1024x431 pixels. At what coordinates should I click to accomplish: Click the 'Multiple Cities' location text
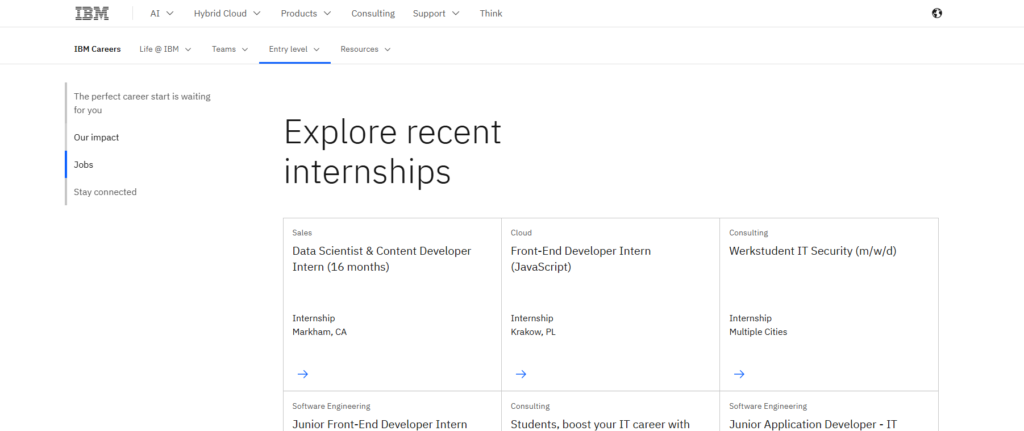point(758,332)
